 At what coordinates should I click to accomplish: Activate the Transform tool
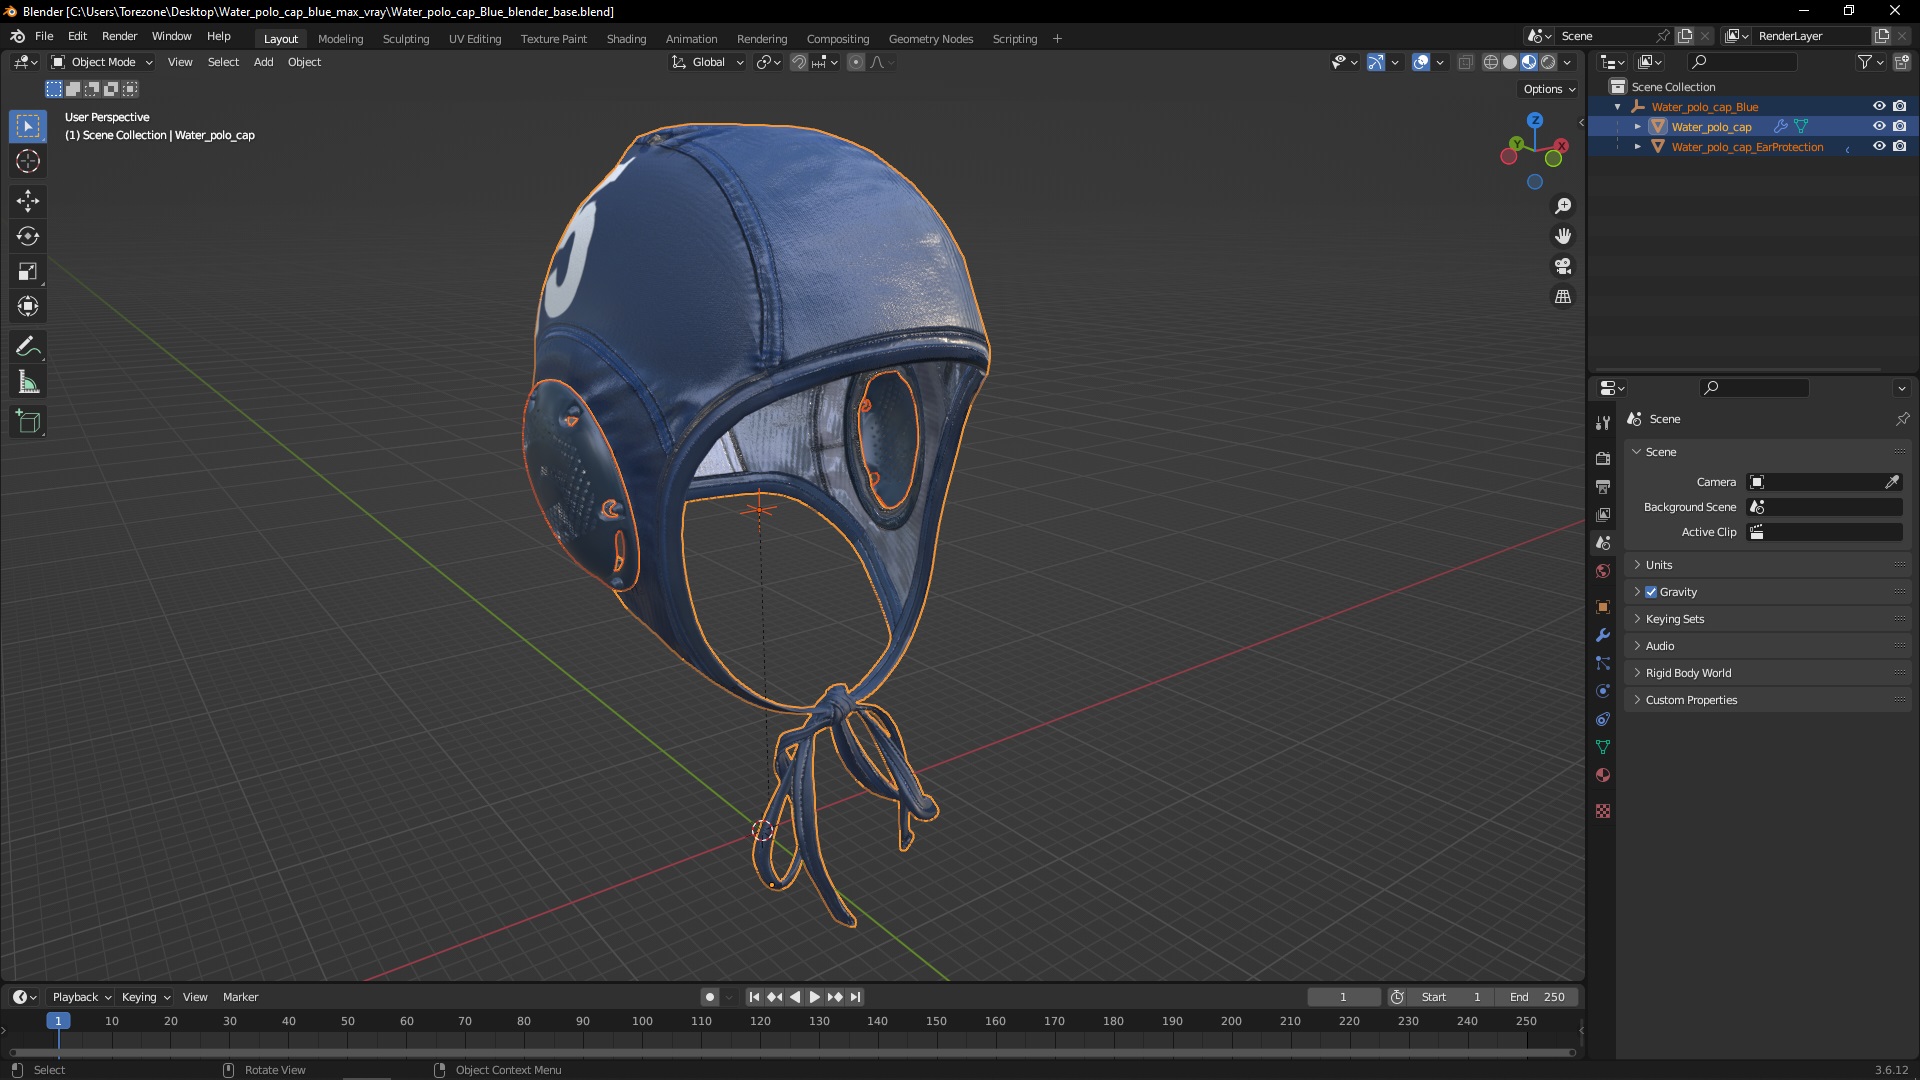(28, 306)
